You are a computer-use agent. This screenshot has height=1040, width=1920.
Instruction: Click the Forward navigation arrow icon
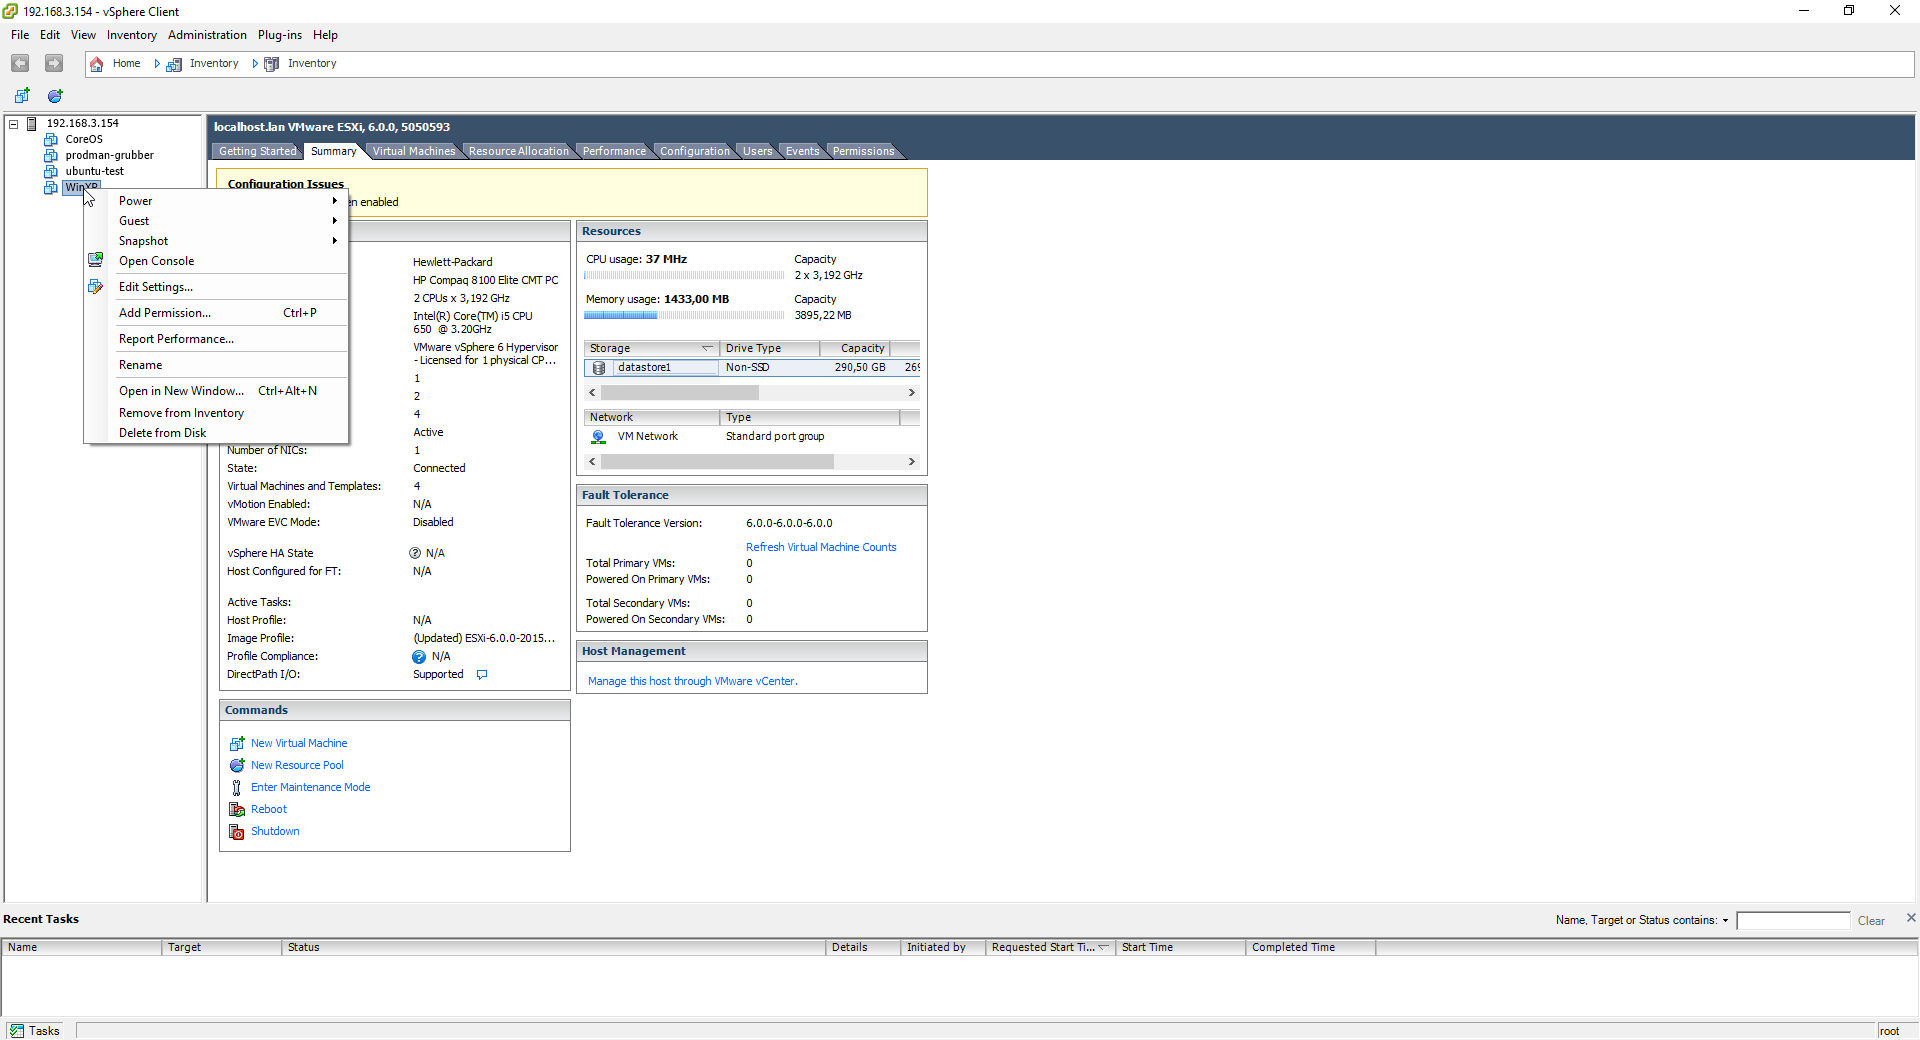pyautogui.click(x=54, y=63)
